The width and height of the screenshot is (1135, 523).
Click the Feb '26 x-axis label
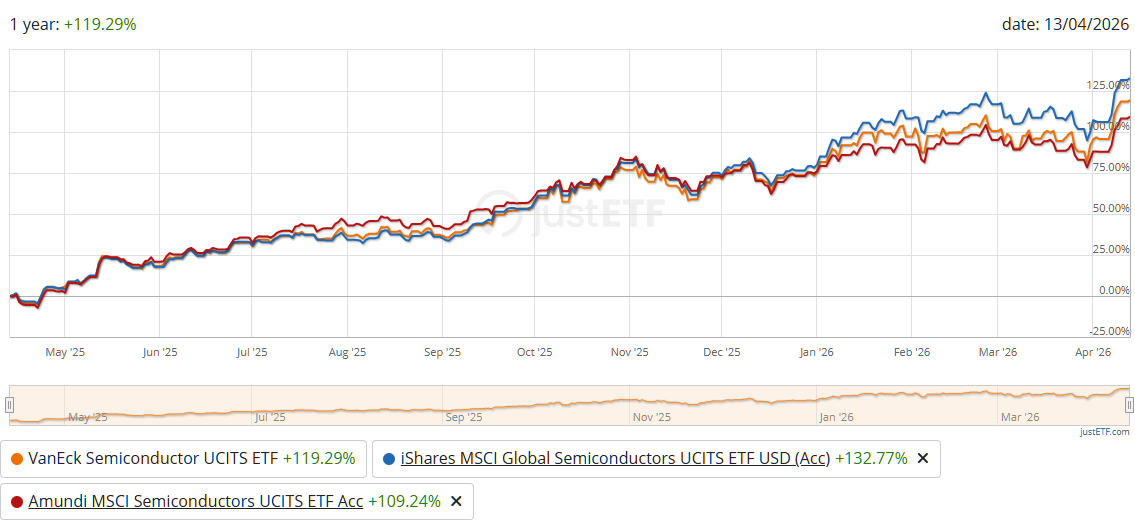[x=911, y=352]
